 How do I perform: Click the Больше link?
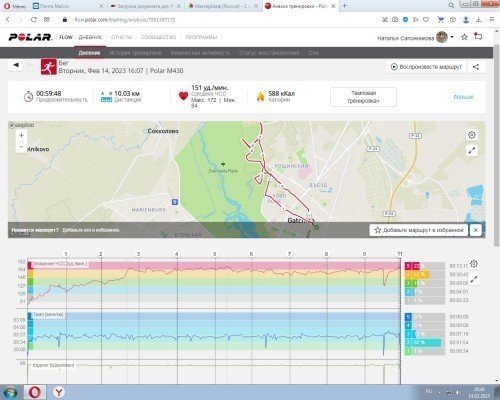pyautogui.click(x=463, y=97)
